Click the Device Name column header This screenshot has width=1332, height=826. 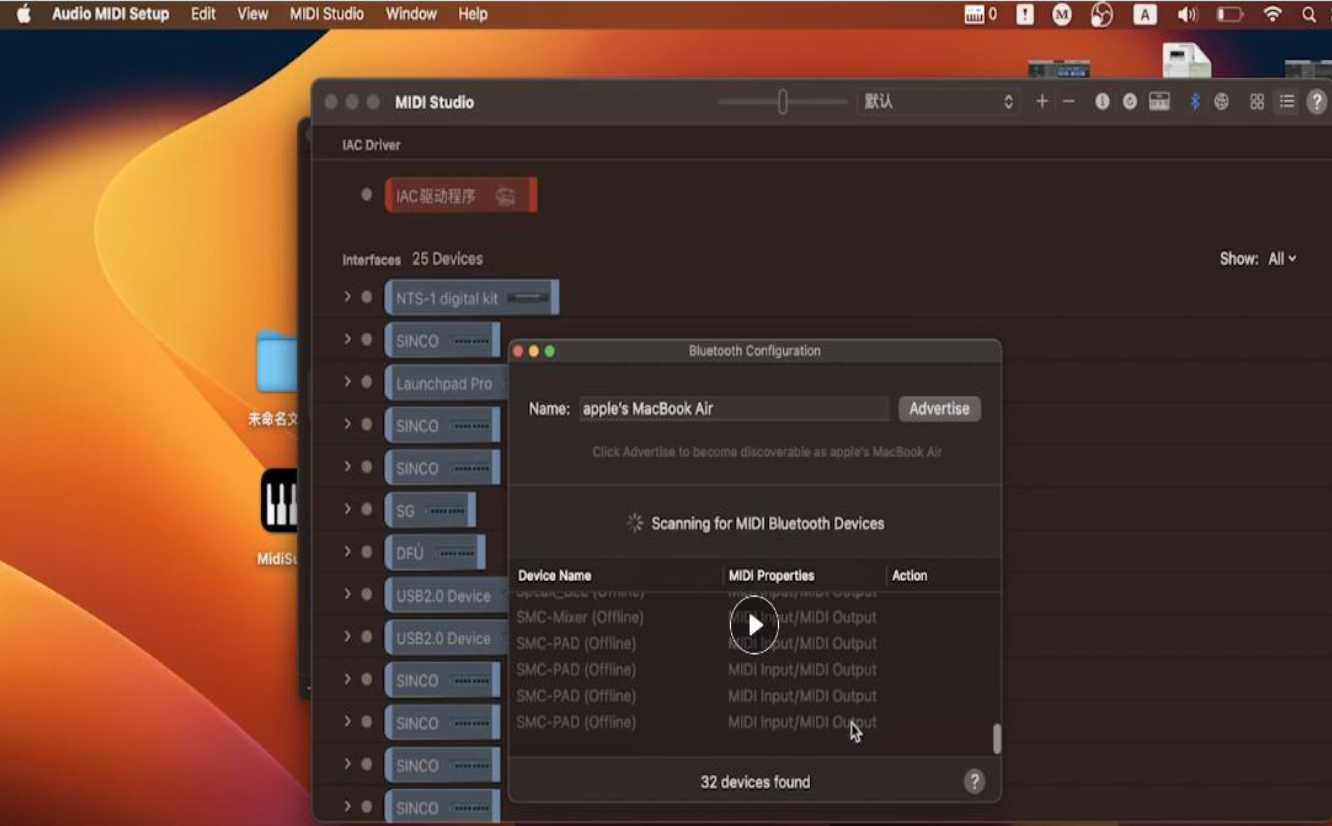554,575
